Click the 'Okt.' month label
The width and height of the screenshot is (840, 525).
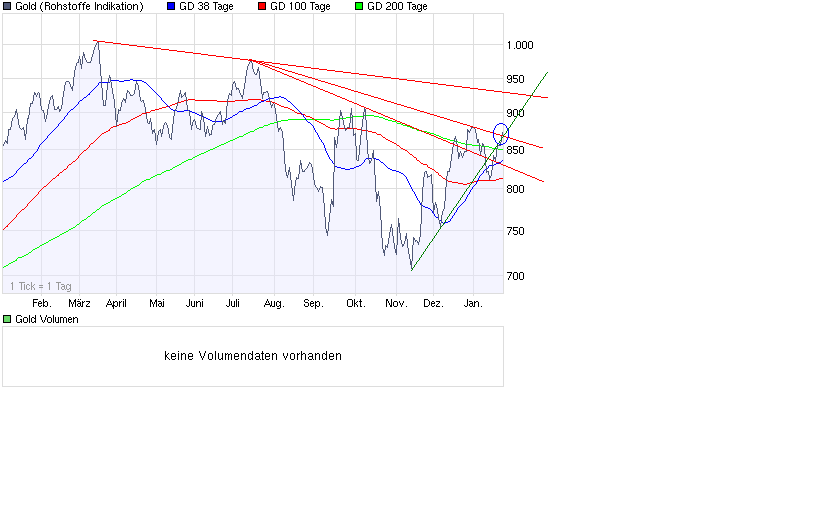356,303
